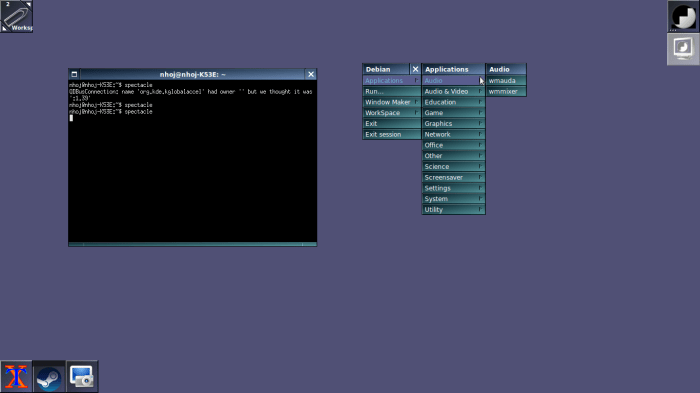The width and height of the screenshot is (700, 393).
Task: Click the terminal's bottom resize bar
Action: click(192, 244)
